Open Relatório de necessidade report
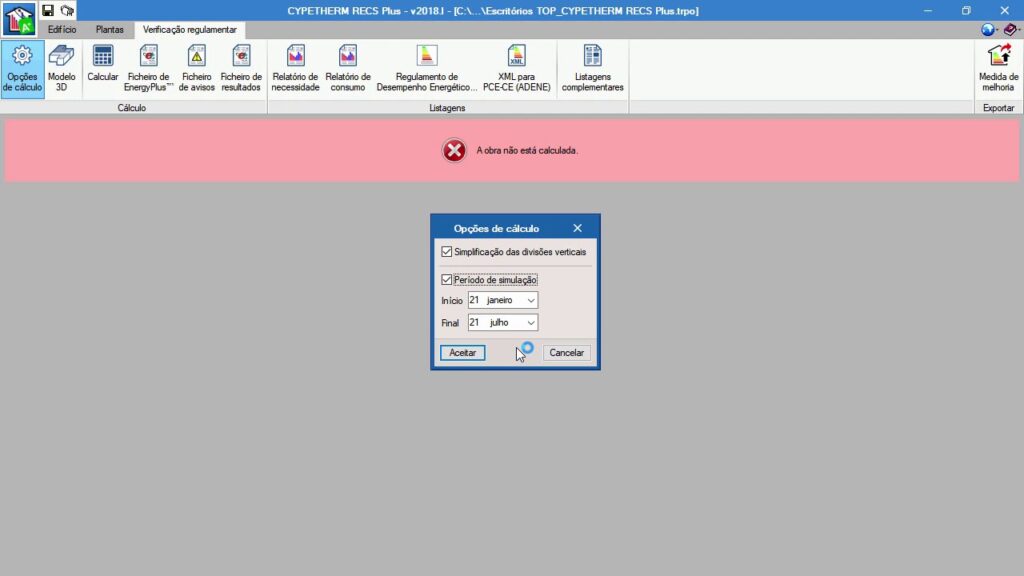 (x=295, y=67)
